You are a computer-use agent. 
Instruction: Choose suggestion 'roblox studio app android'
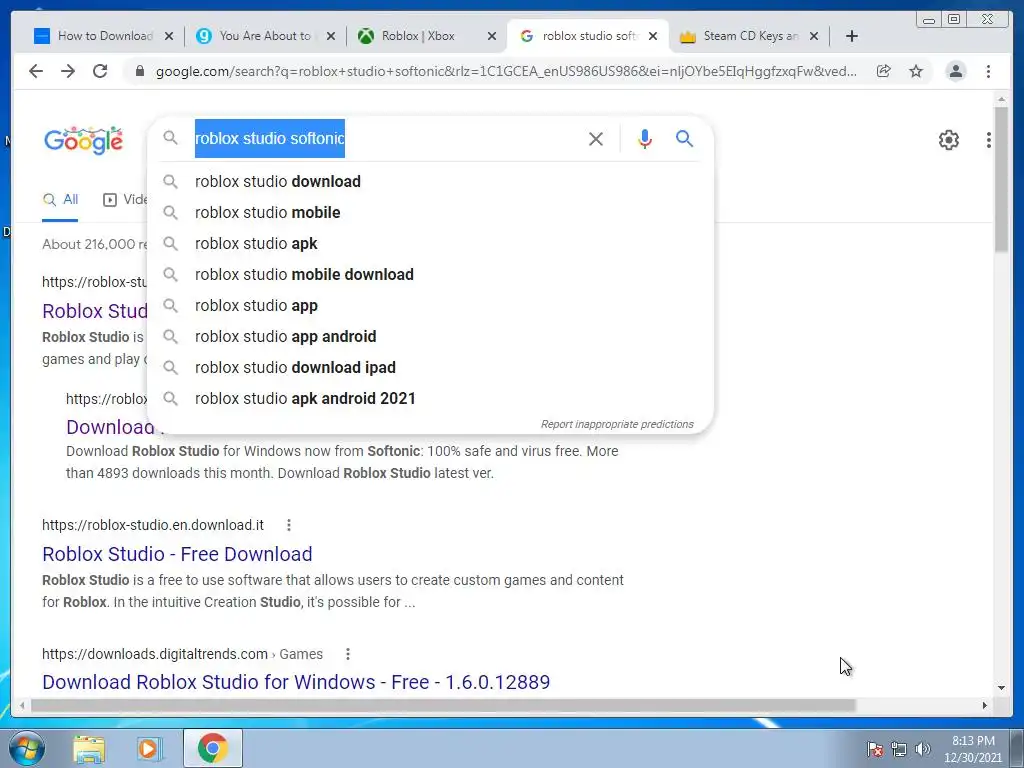430,336
